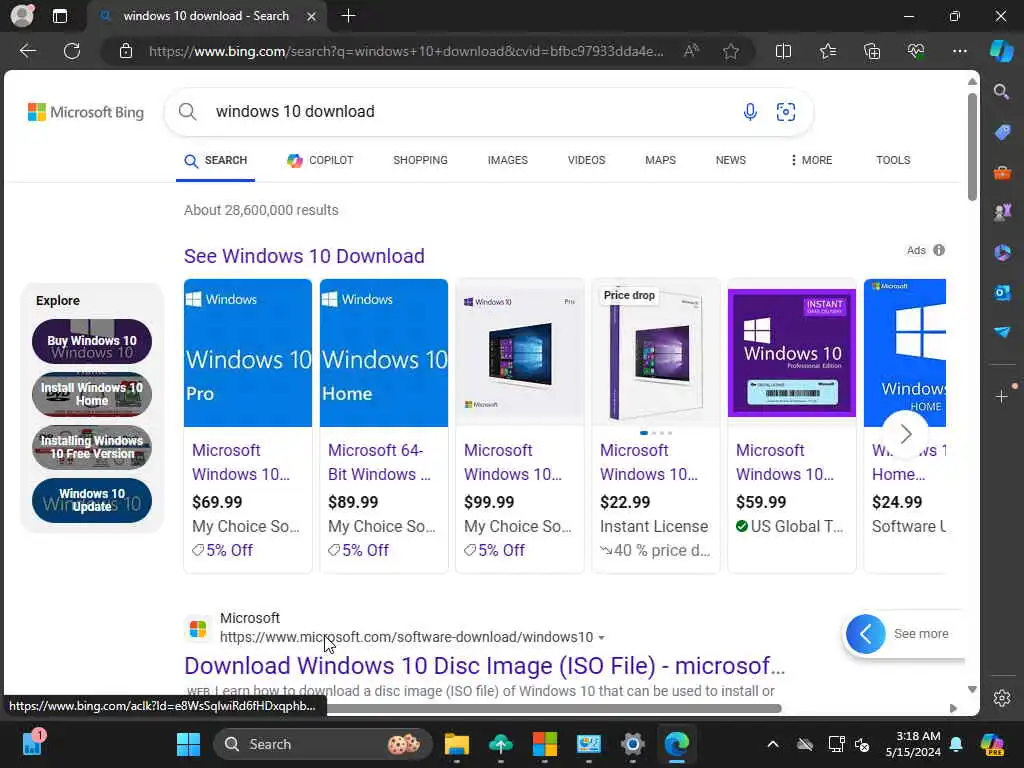Expand the microsoft.com result URL dropdown arrow
Viewport: 1024px width, 768px height.
coord(601,637)
